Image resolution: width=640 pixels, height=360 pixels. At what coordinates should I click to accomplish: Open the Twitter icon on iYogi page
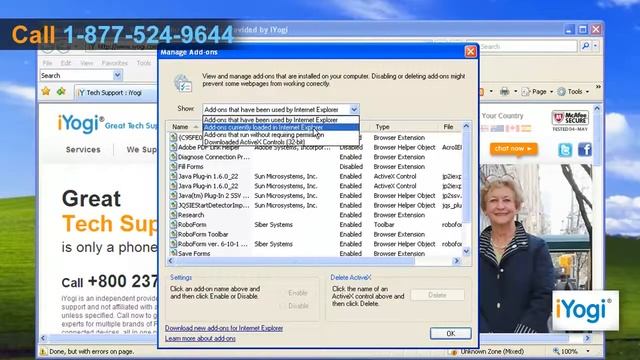coord(565,150)
